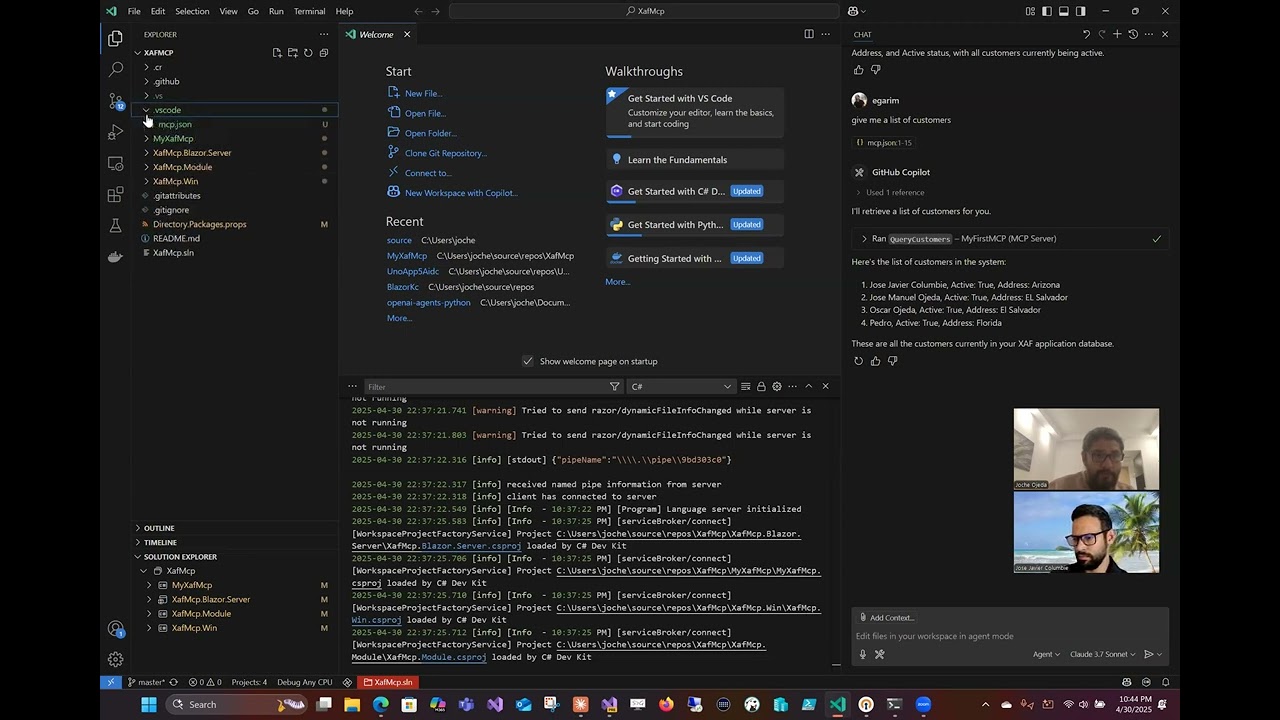Retry the last Copilot response
The image size is (1280, 720).
pos(858,361)
